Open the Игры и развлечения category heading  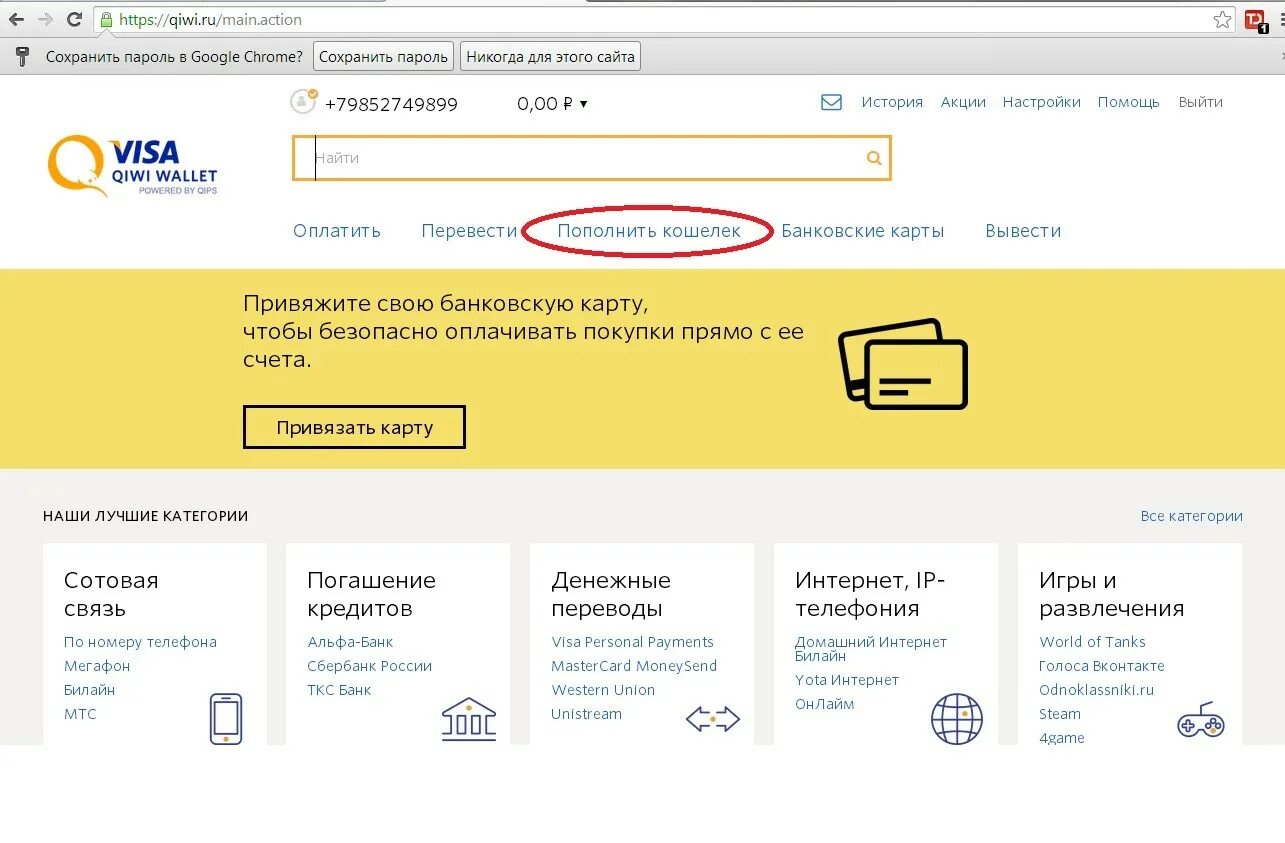click(1111, 594)
